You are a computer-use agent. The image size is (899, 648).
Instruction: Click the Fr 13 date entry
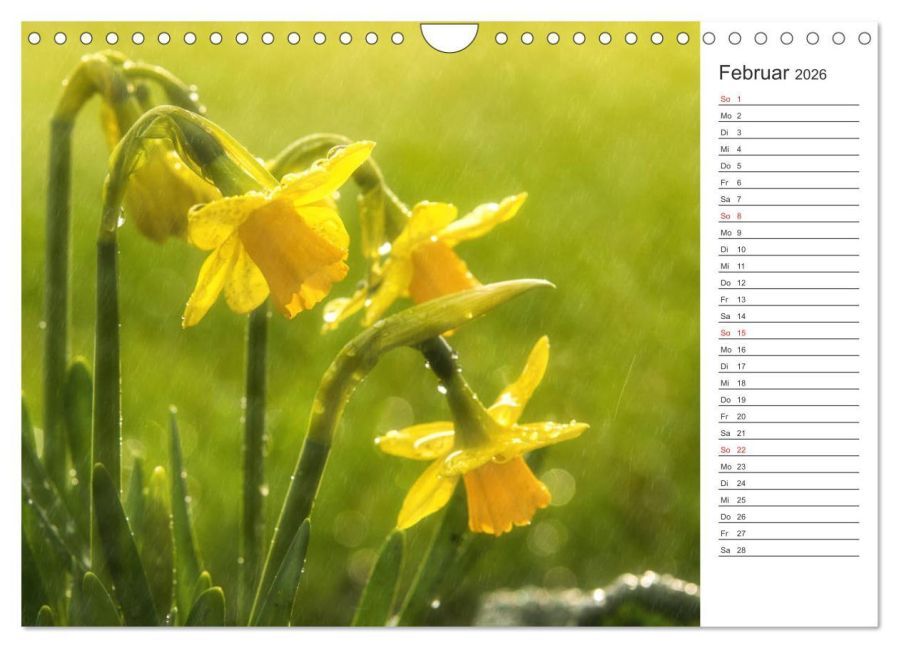coord(788,300)
